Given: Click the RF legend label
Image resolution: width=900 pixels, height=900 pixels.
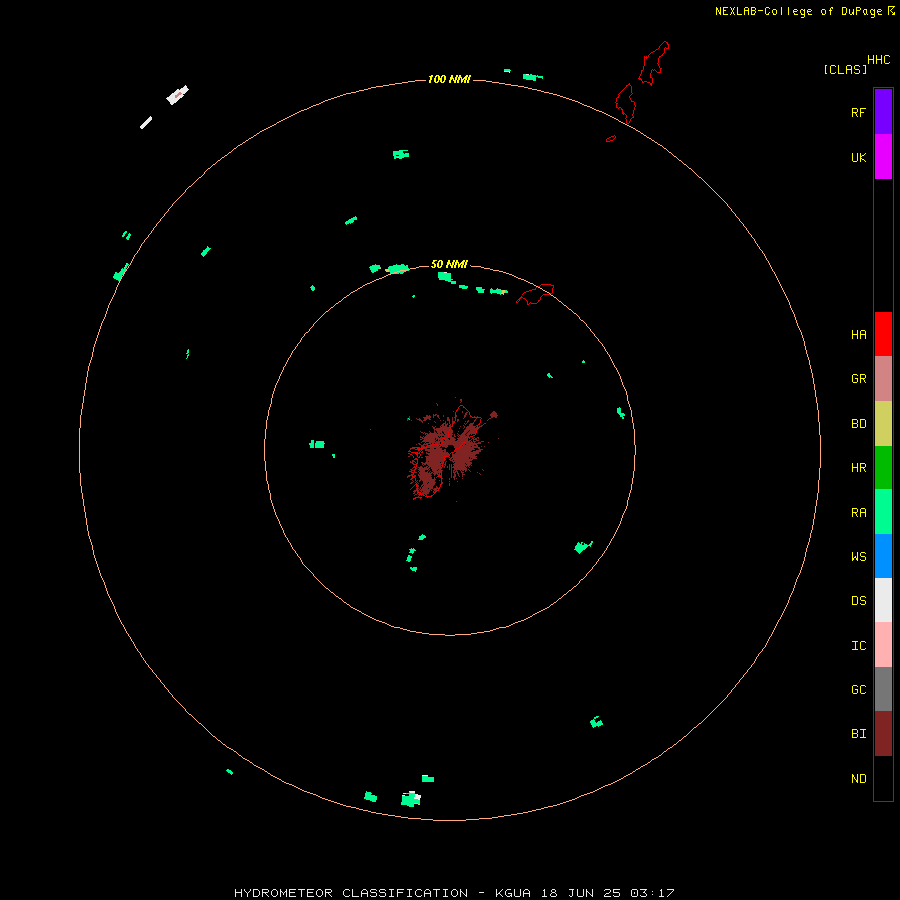Looking at the screenshot, I should (858, 112).
